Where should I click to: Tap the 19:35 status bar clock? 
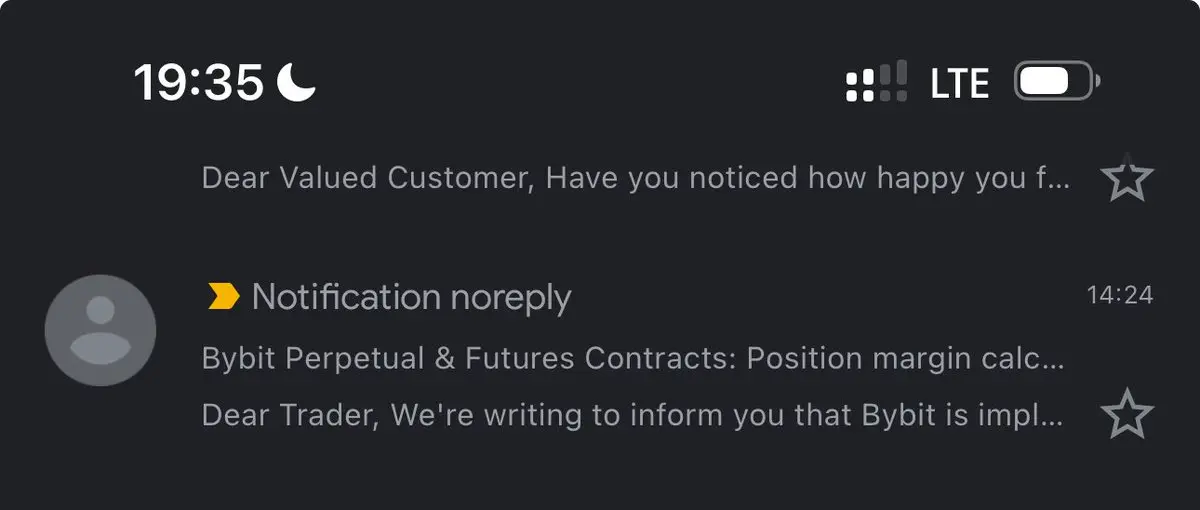tap(199, 82)
